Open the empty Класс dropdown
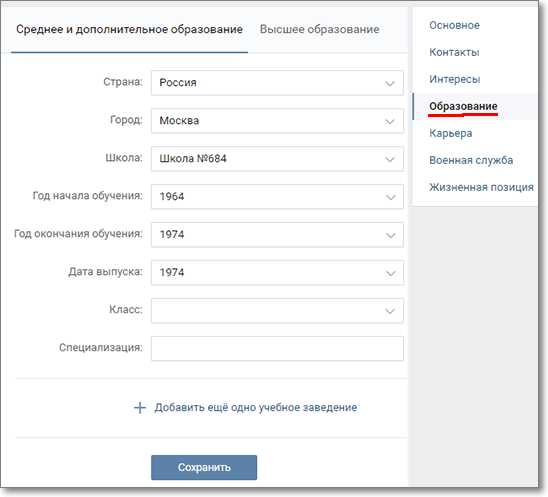The height and width of the screenshot is (497, 548). pos(277,310)
